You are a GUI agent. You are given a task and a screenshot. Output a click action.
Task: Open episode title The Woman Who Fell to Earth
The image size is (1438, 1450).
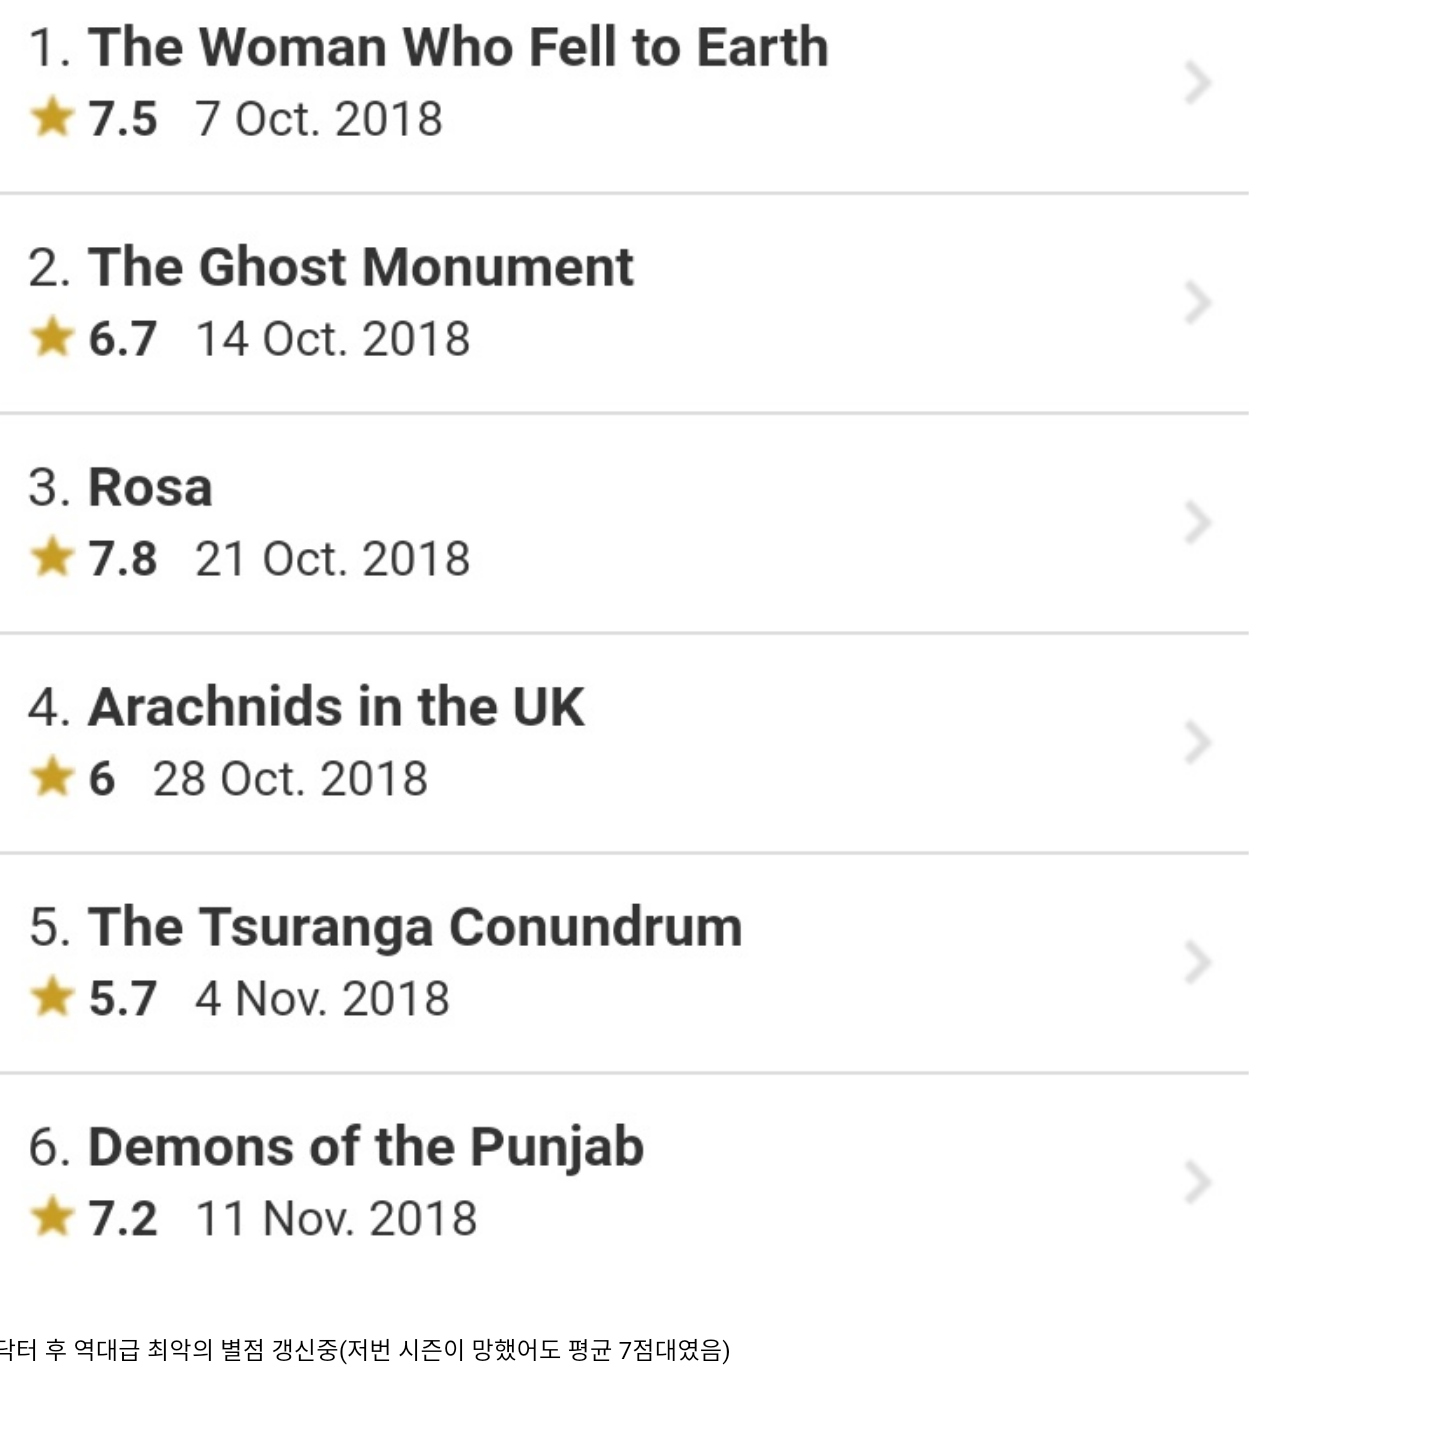458,47
